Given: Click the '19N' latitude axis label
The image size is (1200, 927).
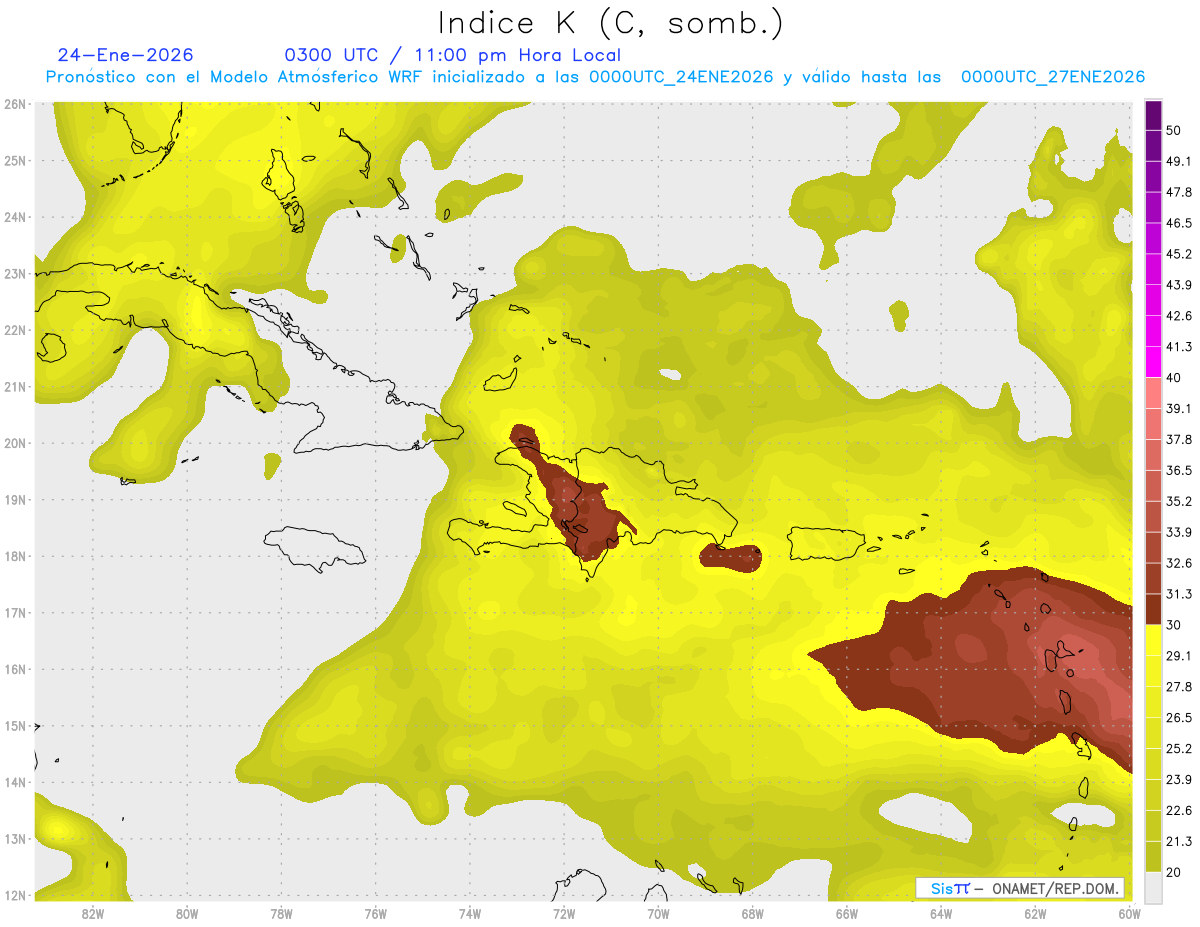Looking at the screenshot, I should click(x=15, y=499).
